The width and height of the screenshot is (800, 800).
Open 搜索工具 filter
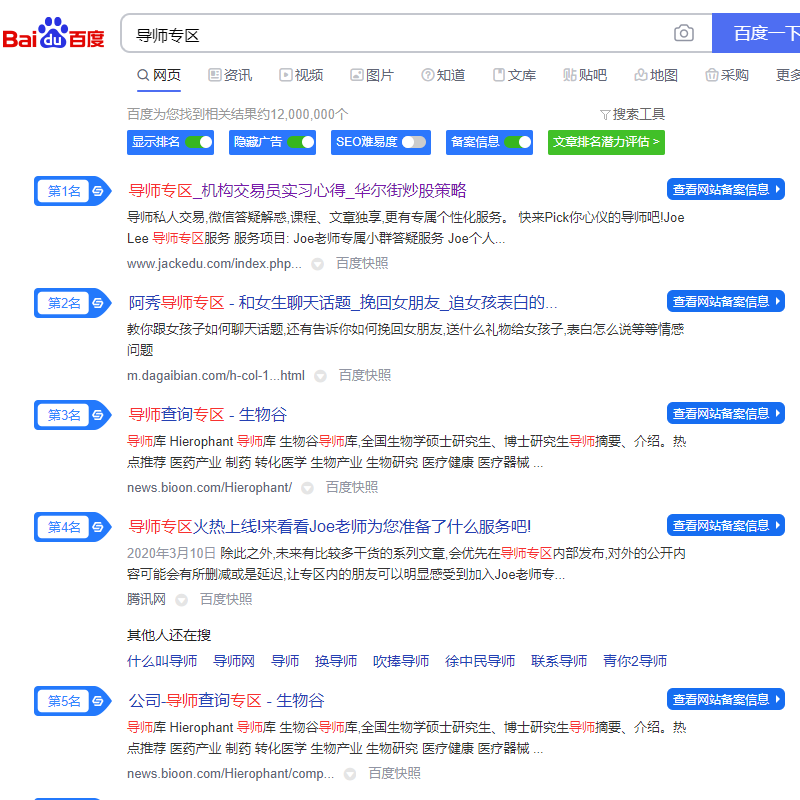click(x=632, y=114)
